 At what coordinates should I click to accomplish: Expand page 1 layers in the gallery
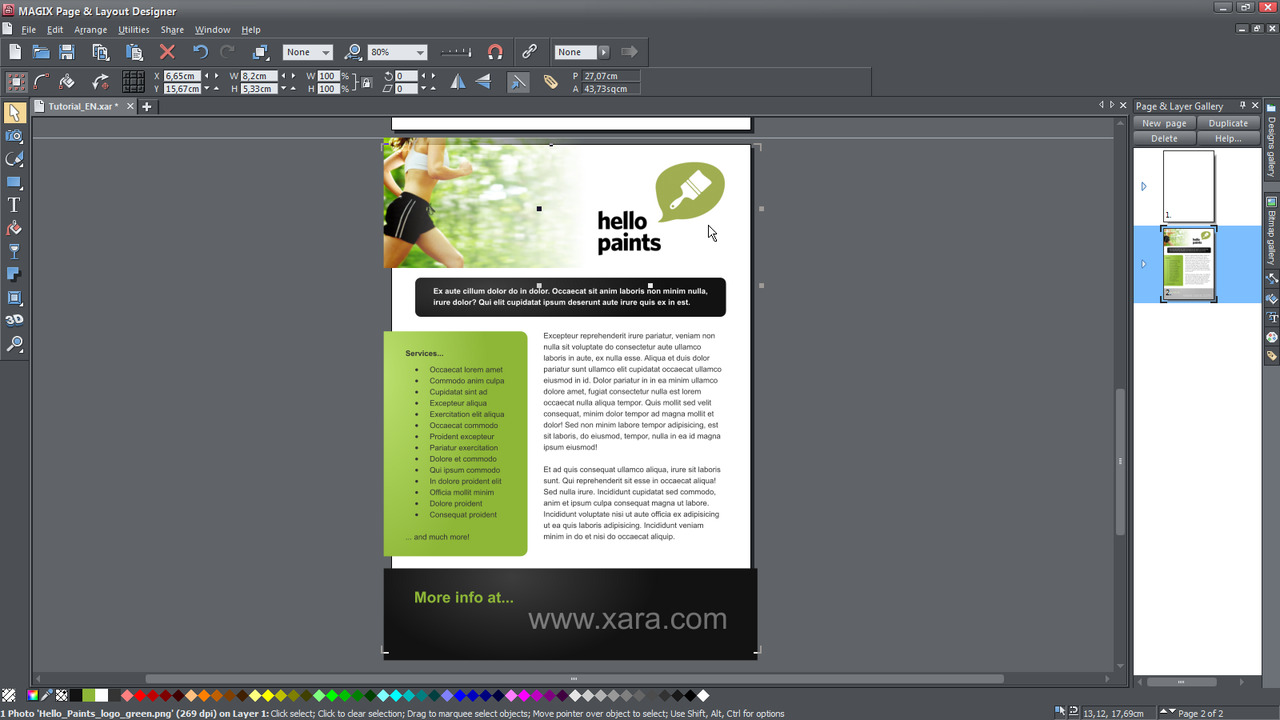click(x=1144, y=186)
